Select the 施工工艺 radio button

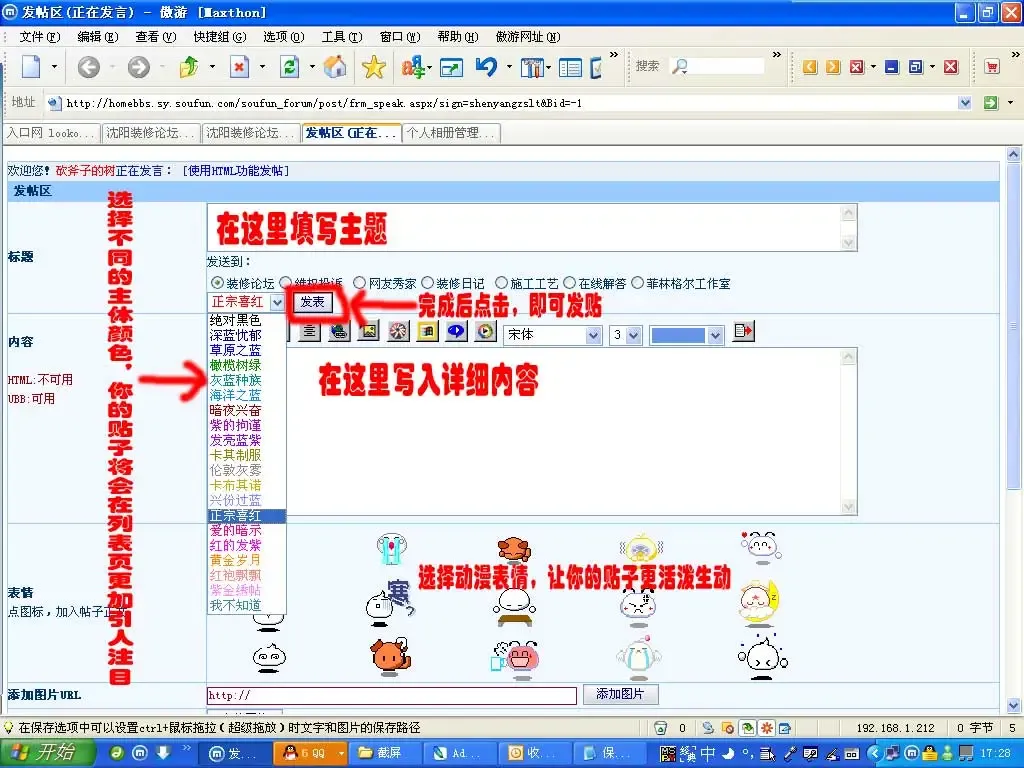click(501, 283)
